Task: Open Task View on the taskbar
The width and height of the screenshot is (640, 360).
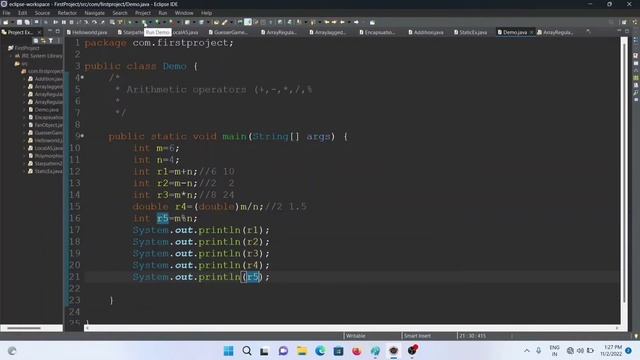Action: (264, 351)
